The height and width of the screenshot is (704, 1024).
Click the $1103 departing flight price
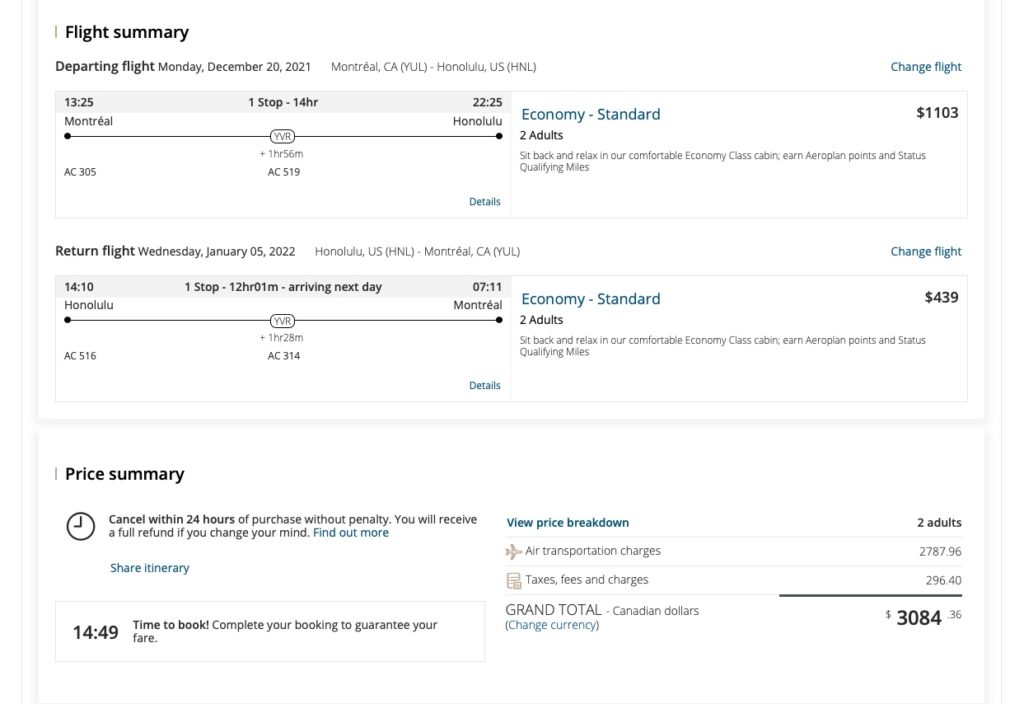pyautogui.click(x=936, y=113)
